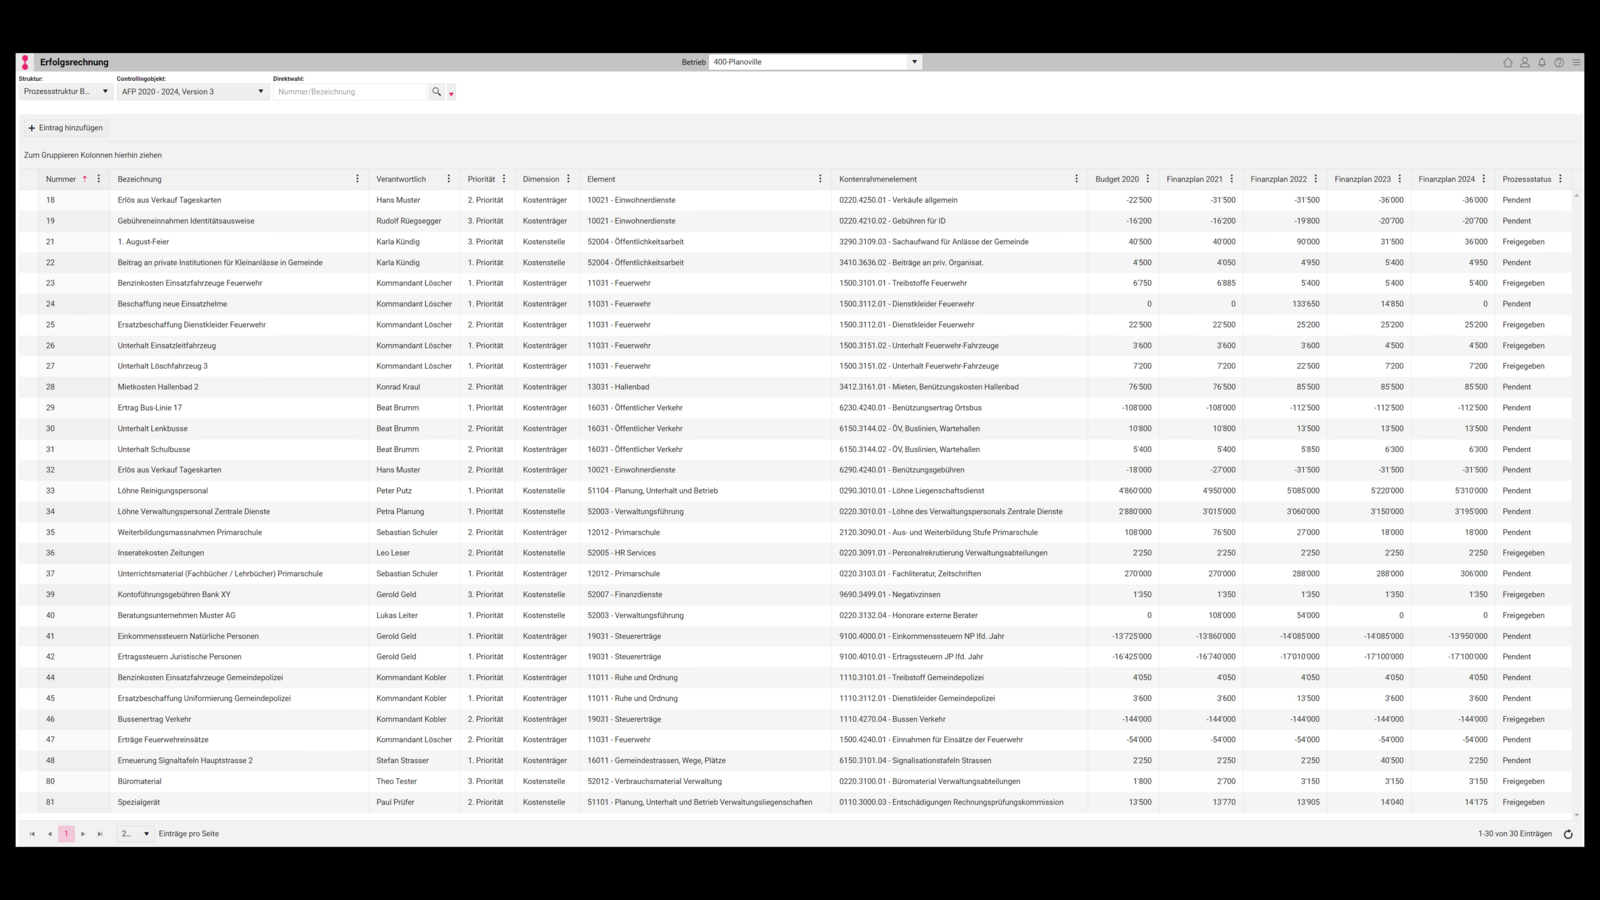Go to the last page of entries
1600x900 pixels.
(x=100, y=834)
